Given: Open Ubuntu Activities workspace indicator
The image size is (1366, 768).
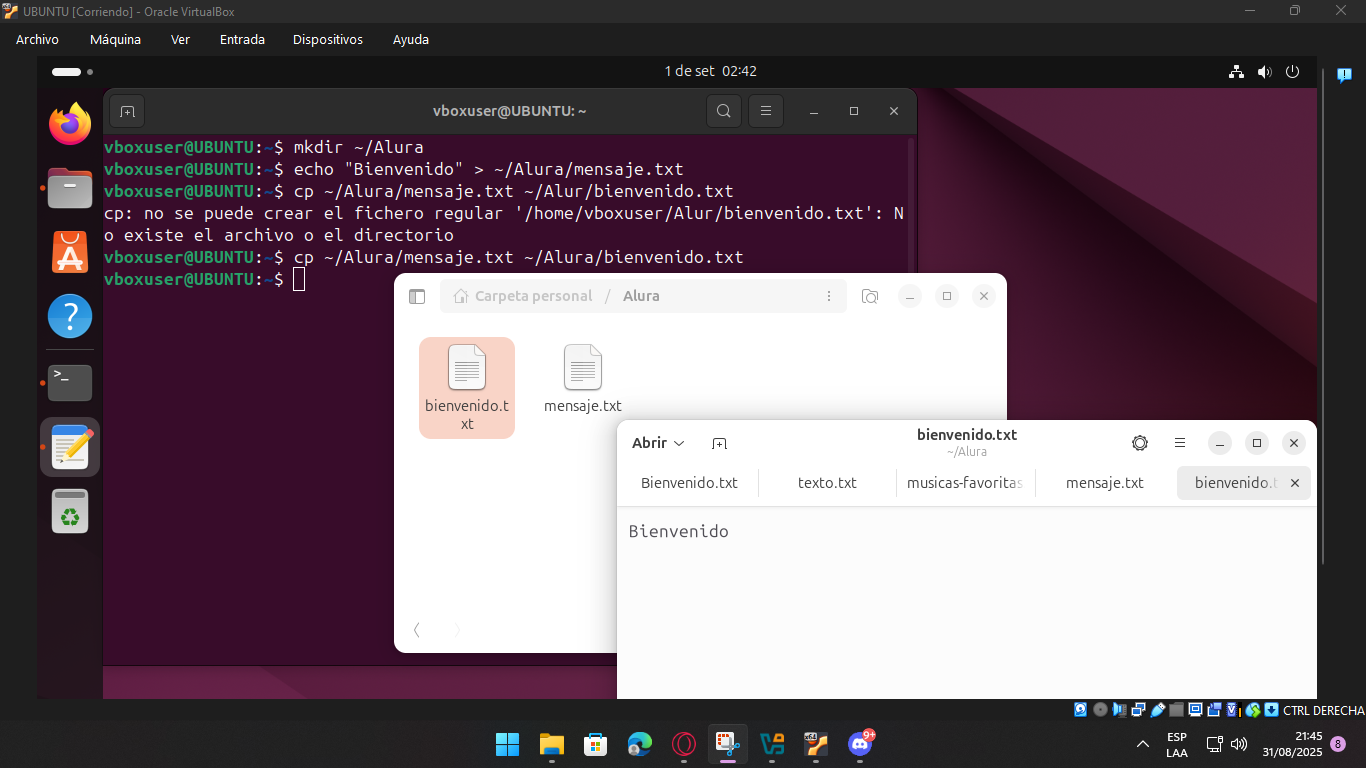Looking at the screenshot, I should click(72, 72).
